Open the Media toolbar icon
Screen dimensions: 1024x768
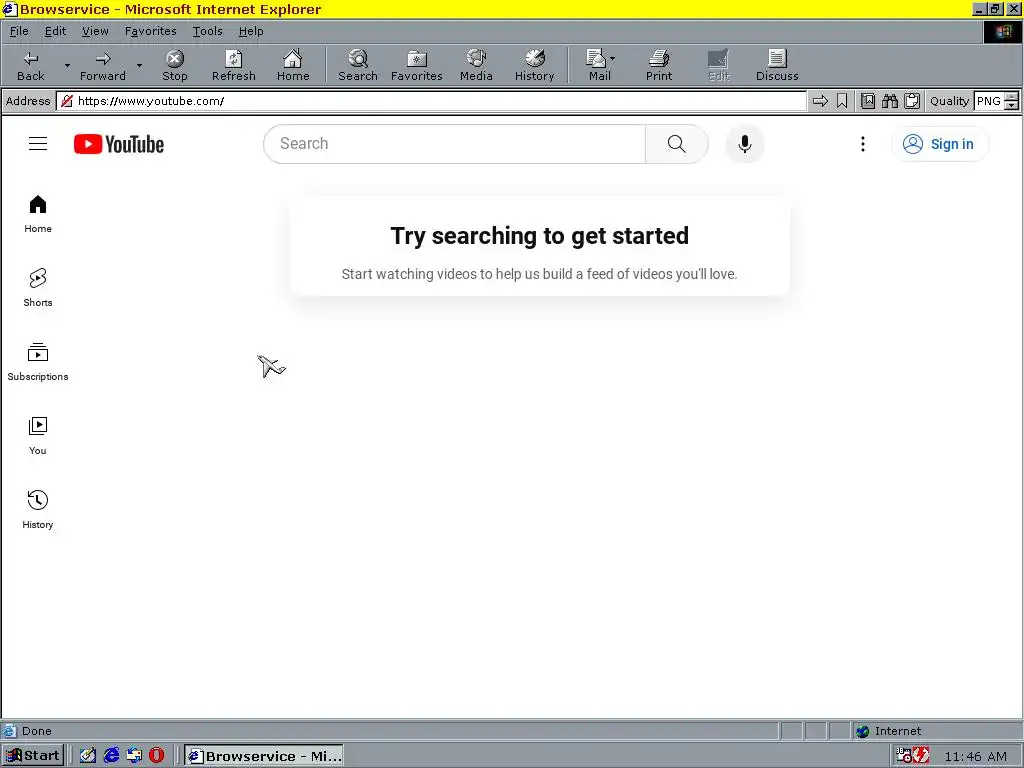coord(476,65)
